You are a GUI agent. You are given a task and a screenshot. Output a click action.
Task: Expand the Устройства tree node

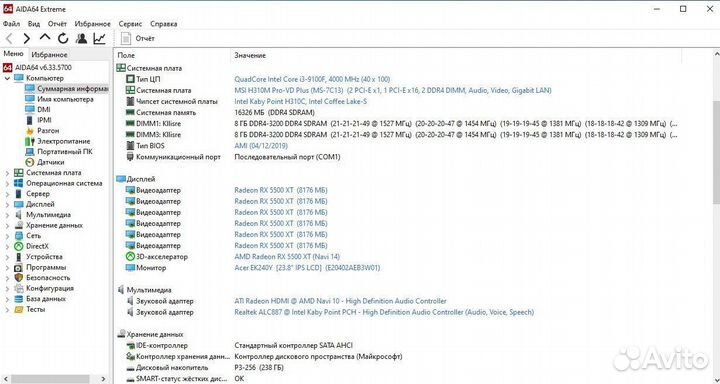[x=7, y=257]
